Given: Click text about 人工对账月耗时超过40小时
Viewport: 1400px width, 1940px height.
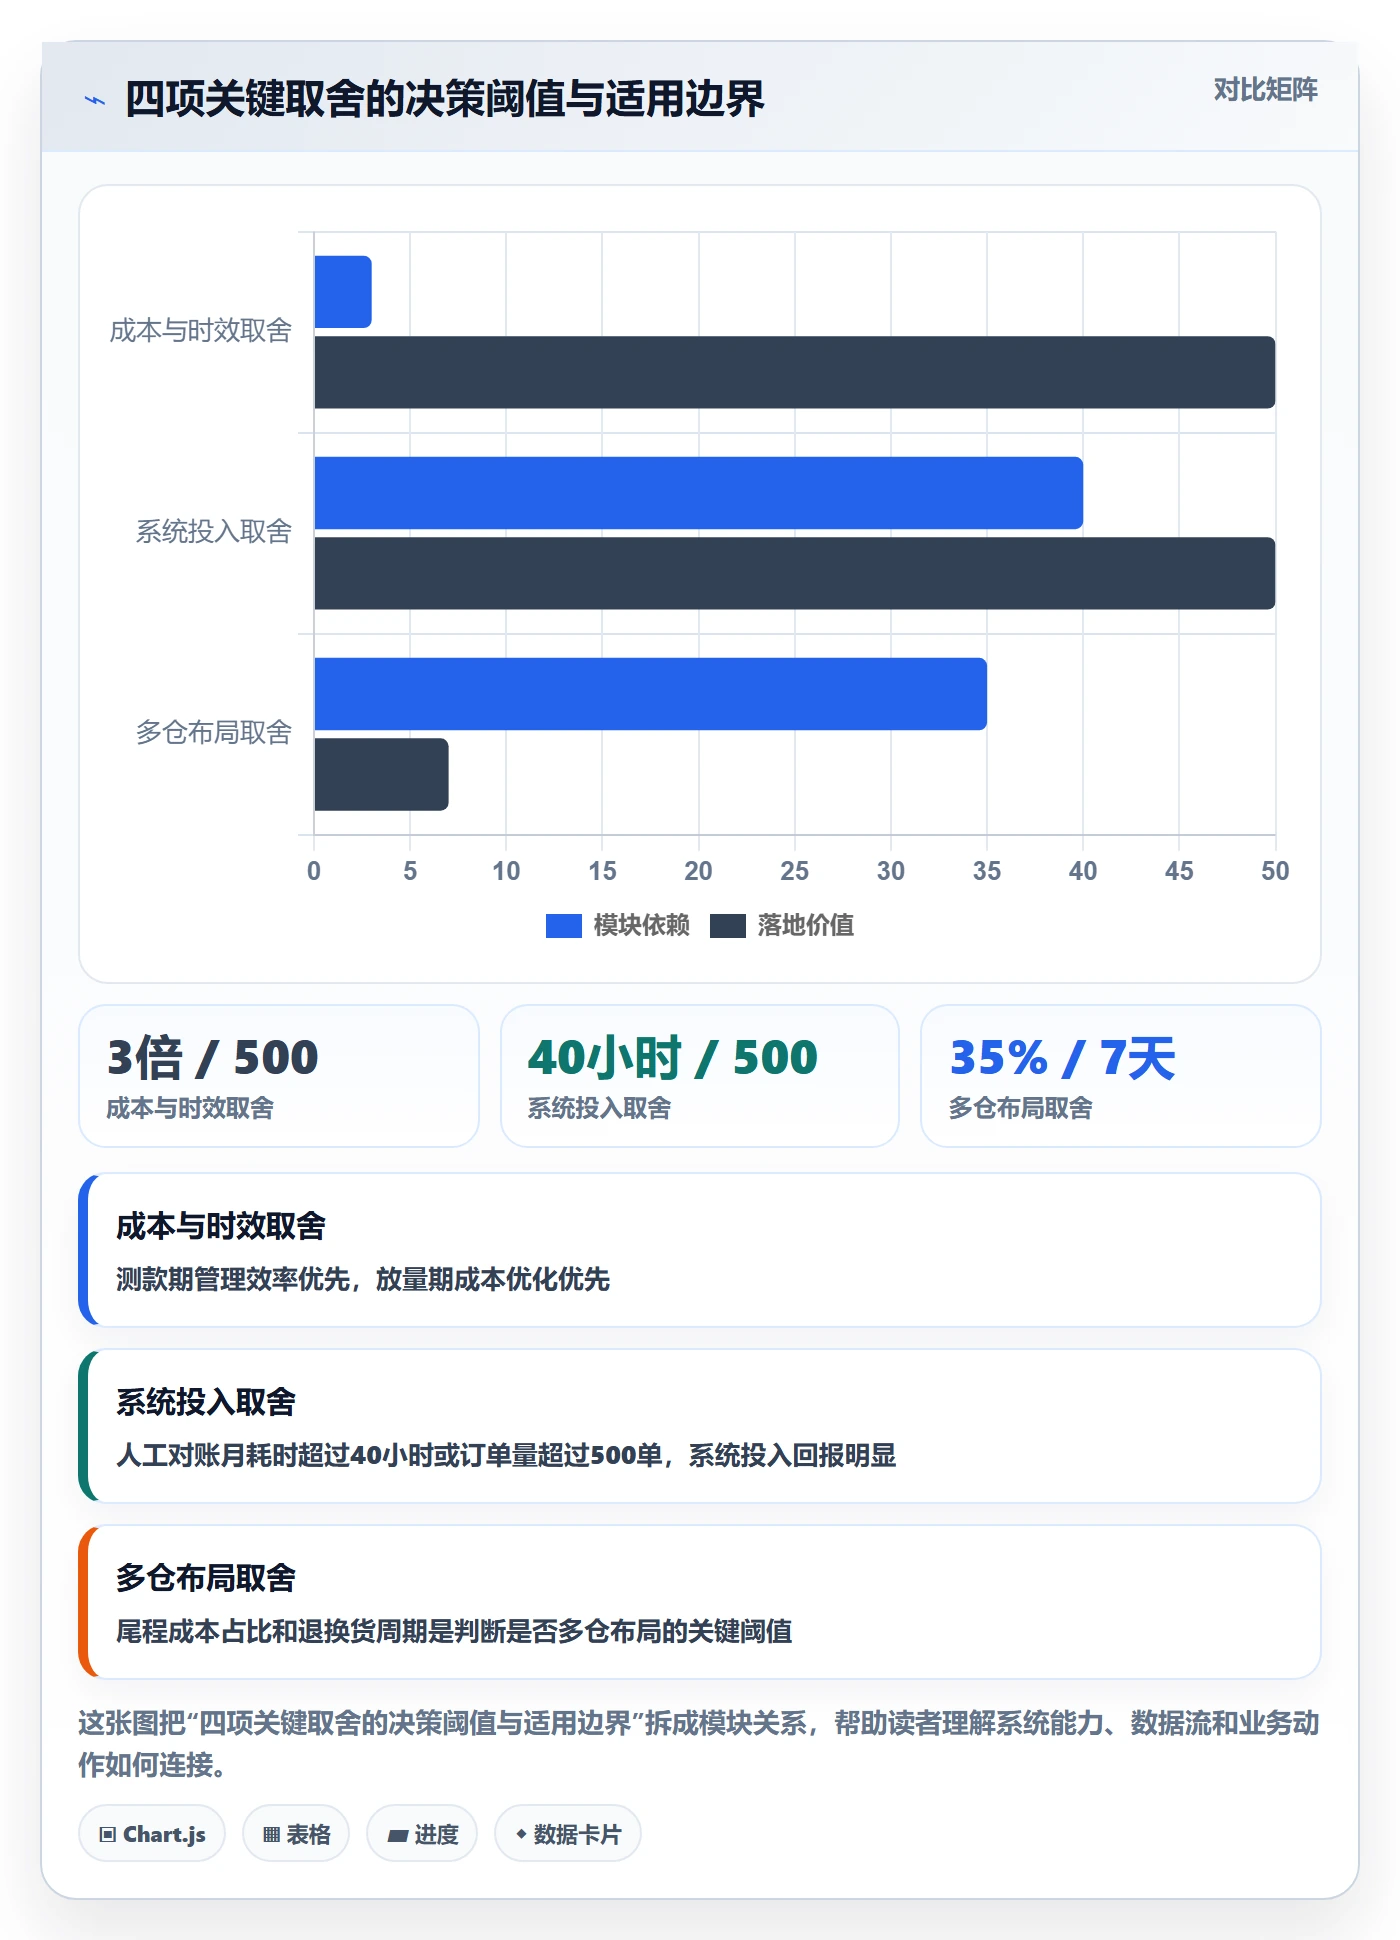Looking at the screenshot, I should pos(506,1456).
